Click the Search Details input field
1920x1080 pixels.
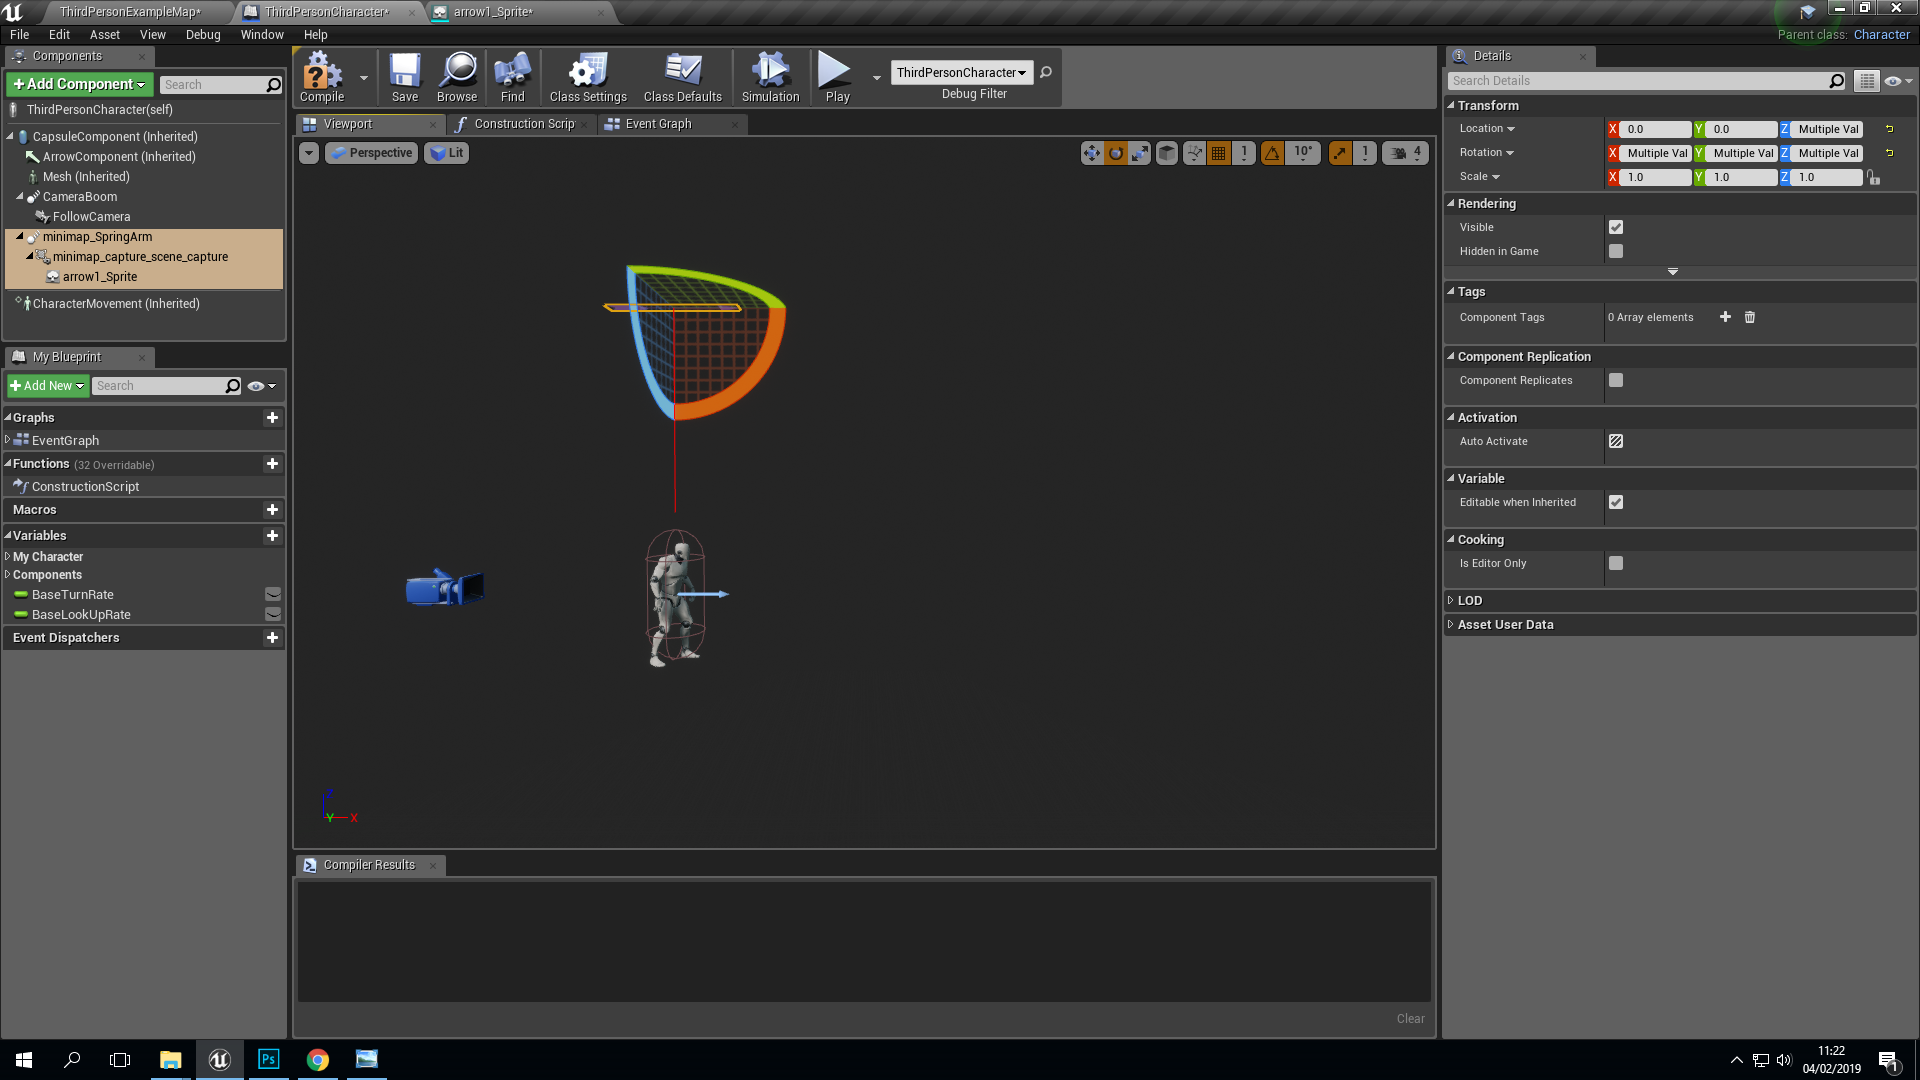tap(1638, 81)
